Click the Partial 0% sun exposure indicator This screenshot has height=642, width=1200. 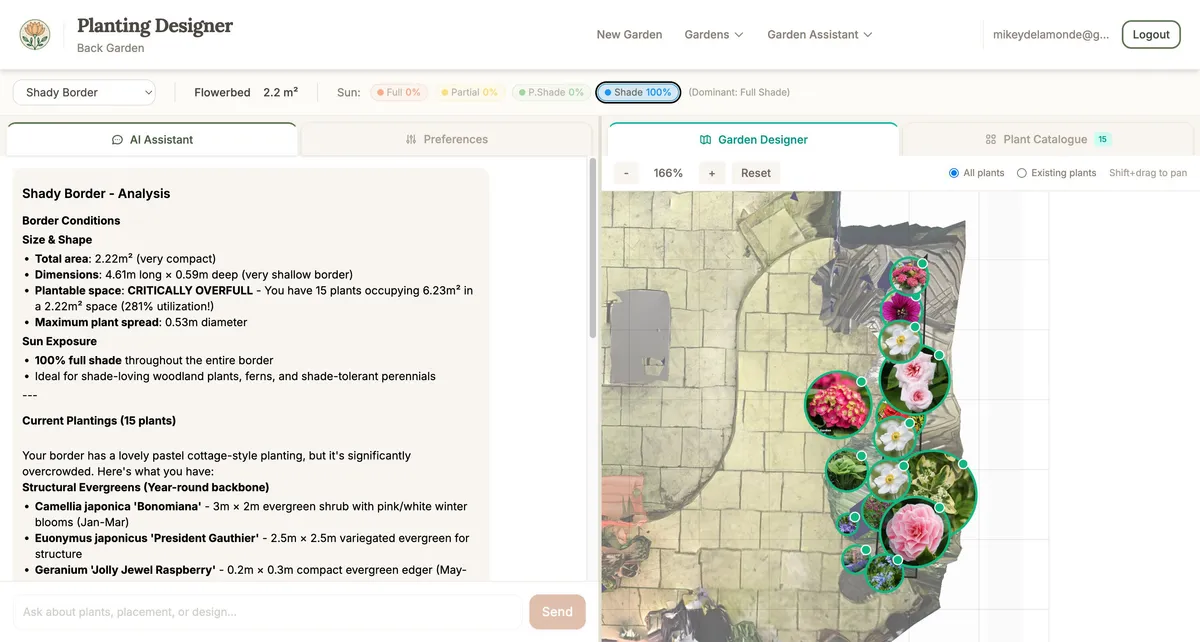tap(470, 91)
